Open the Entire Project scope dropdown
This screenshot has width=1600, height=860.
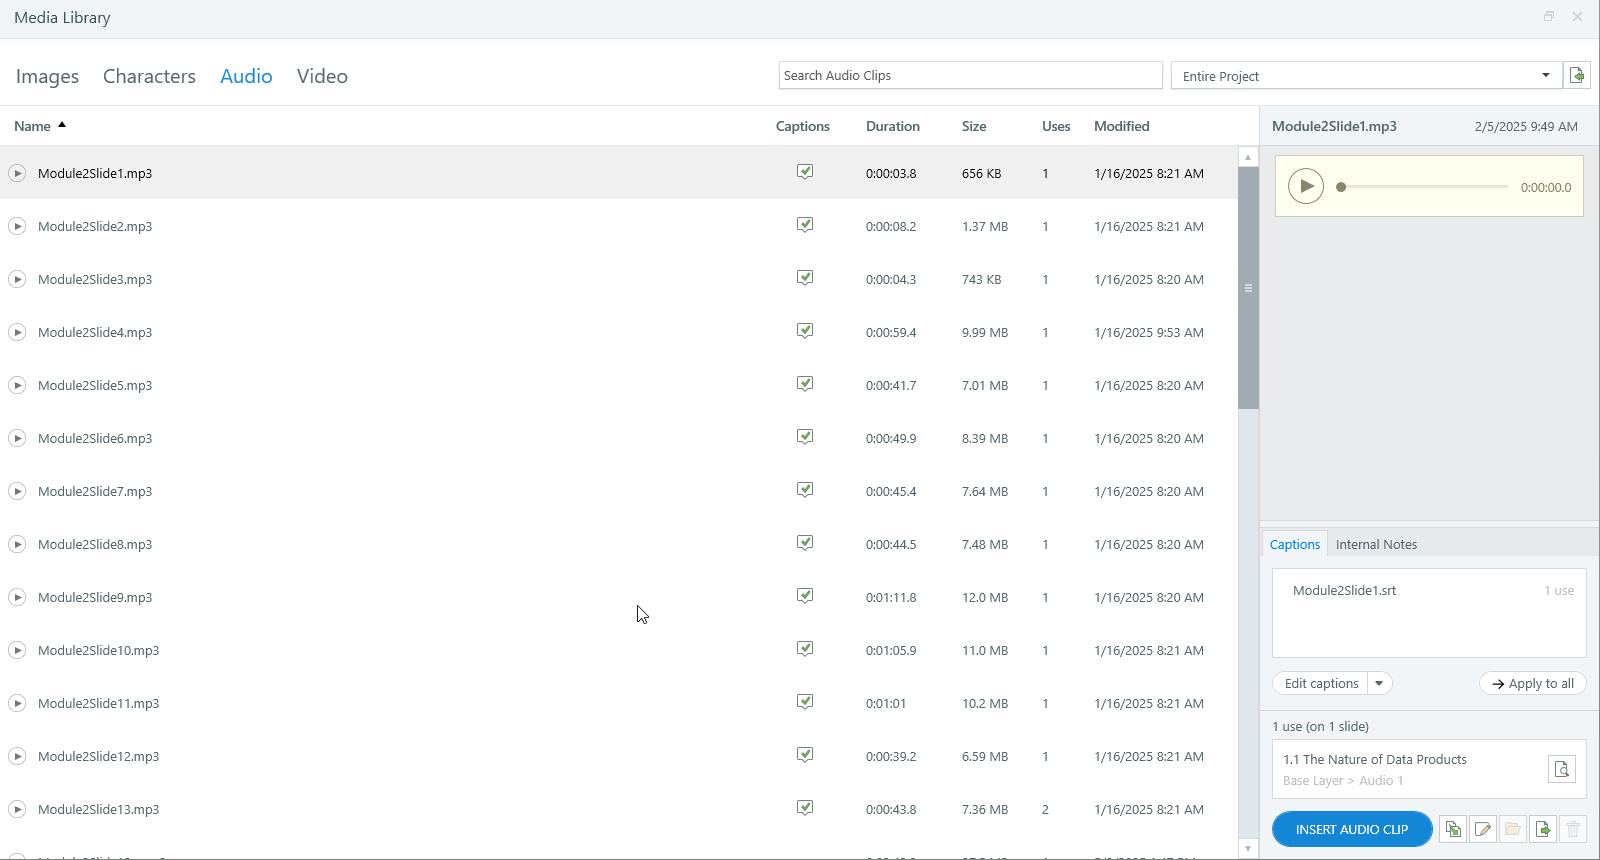(x=1366, y=76)
